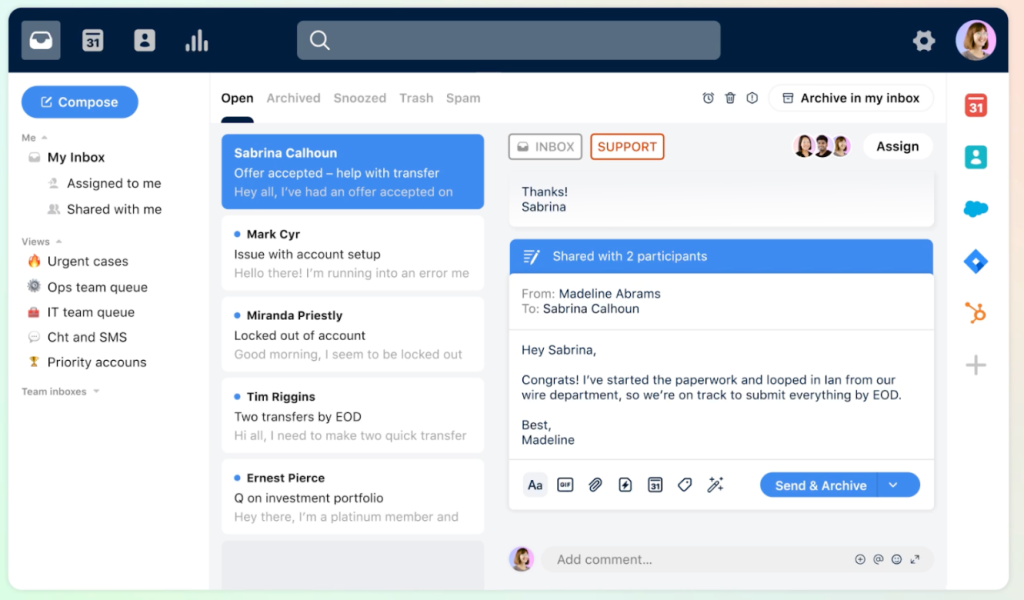Set a snooze with the alarm clock icon
The width and height of the screenshot is (1024, 600).
708,97
